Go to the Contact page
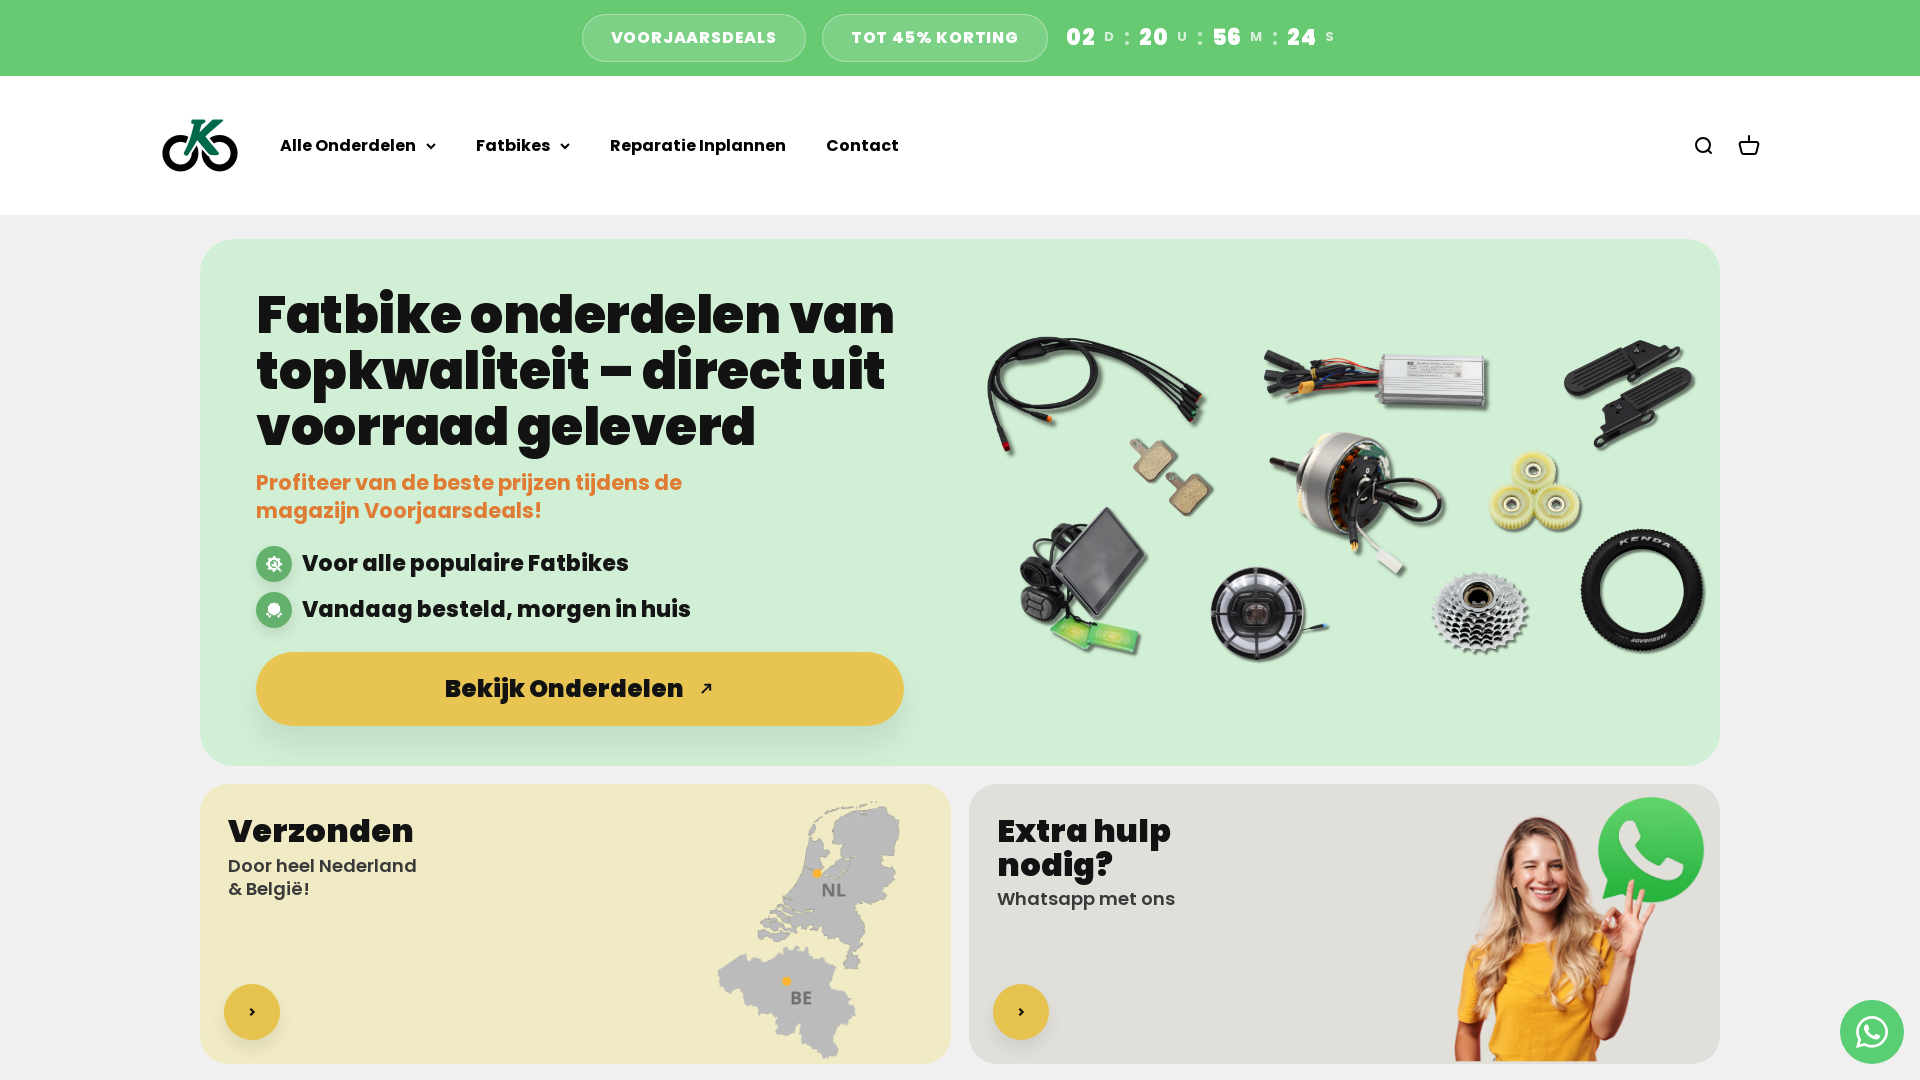Image resolution: width=1920 pixels, height=1080 pixels. coord(862,146)
